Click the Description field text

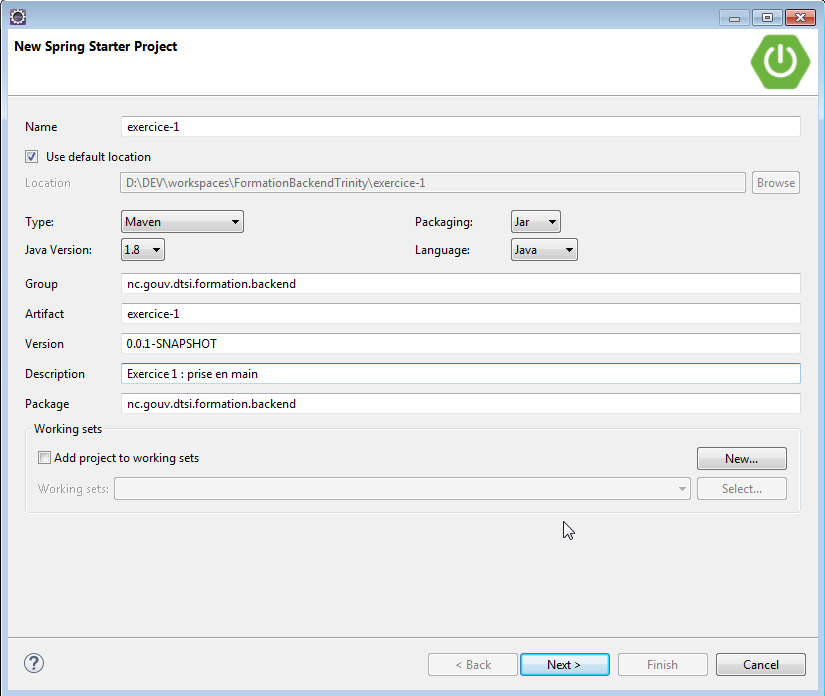pos(460,374)
